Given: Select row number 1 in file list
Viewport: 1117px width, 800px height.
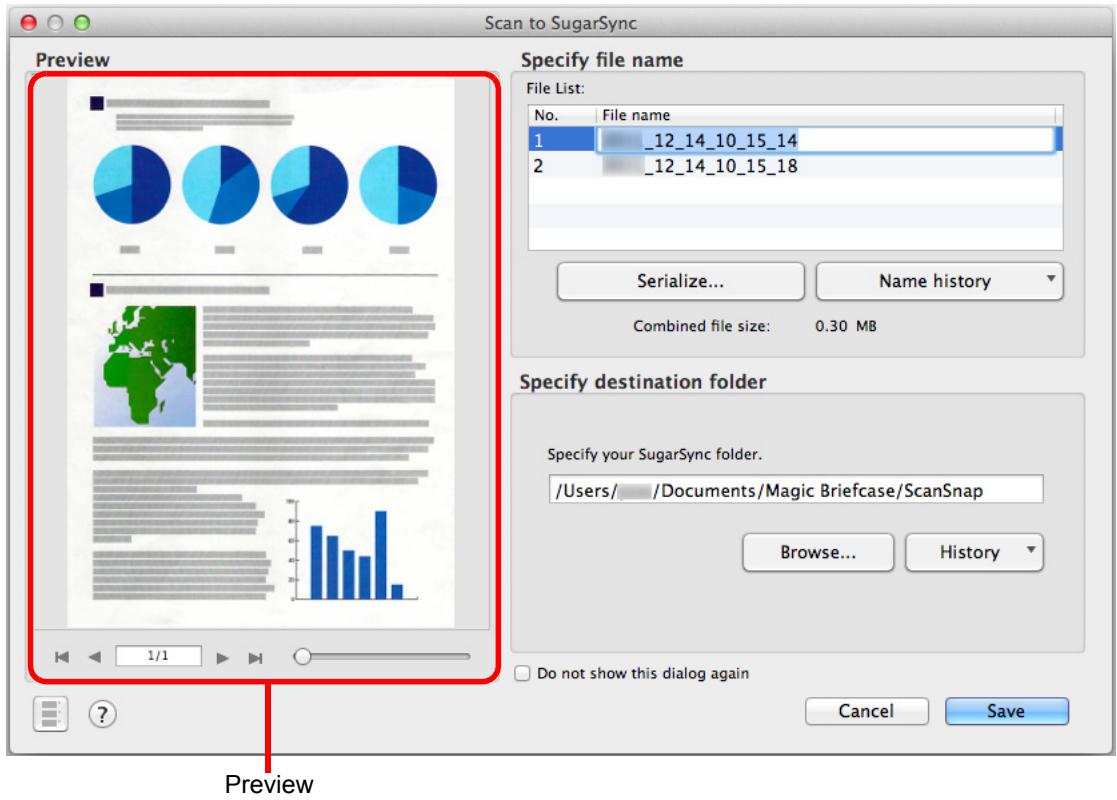Looking at the screenshot, I should pyautogui.click(x=562, y=140).
